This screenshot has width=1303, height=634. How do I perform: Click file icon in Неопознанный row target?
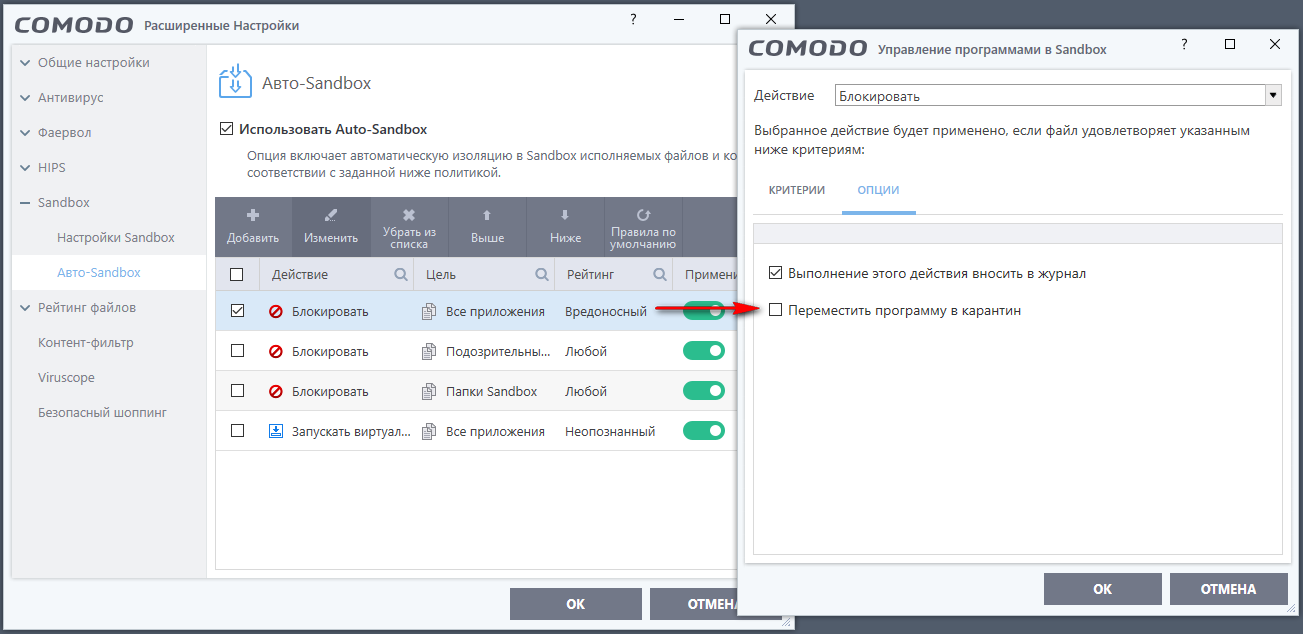click(x=429, y=432)
